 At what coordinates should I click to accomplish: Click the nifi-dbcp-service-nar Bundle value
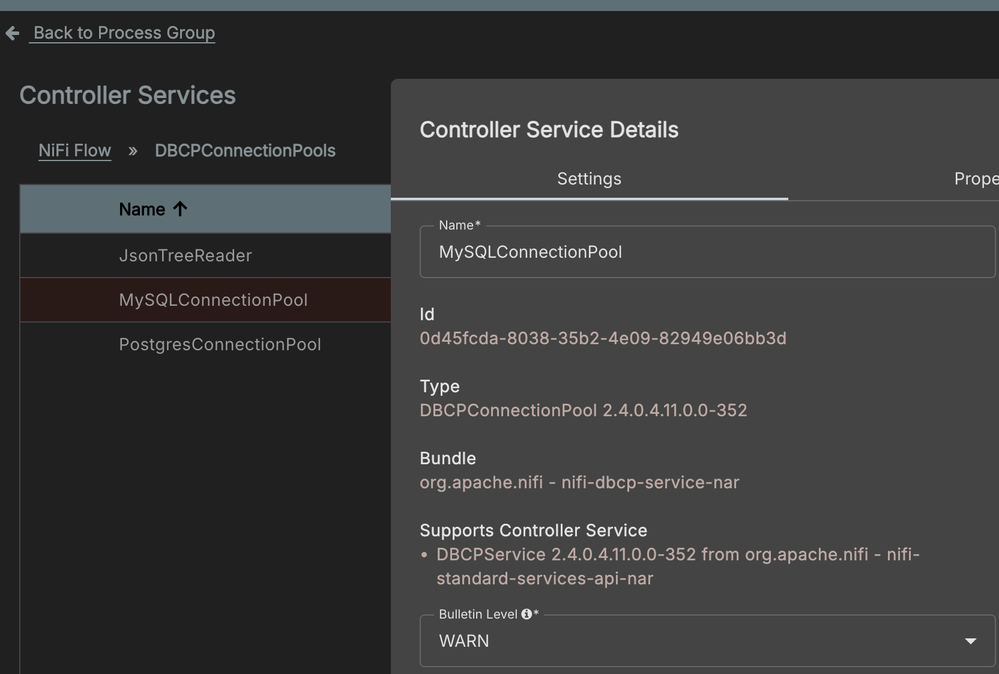[579, 482]
